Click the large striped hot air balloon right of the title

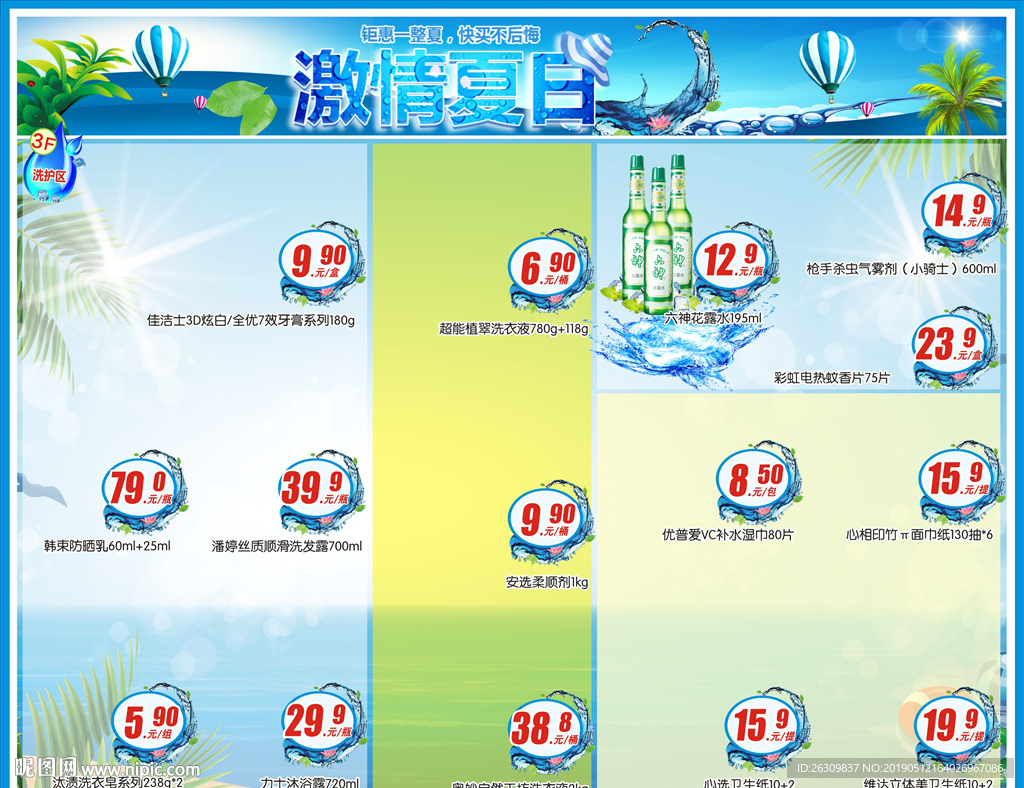[x=827, y=67]
